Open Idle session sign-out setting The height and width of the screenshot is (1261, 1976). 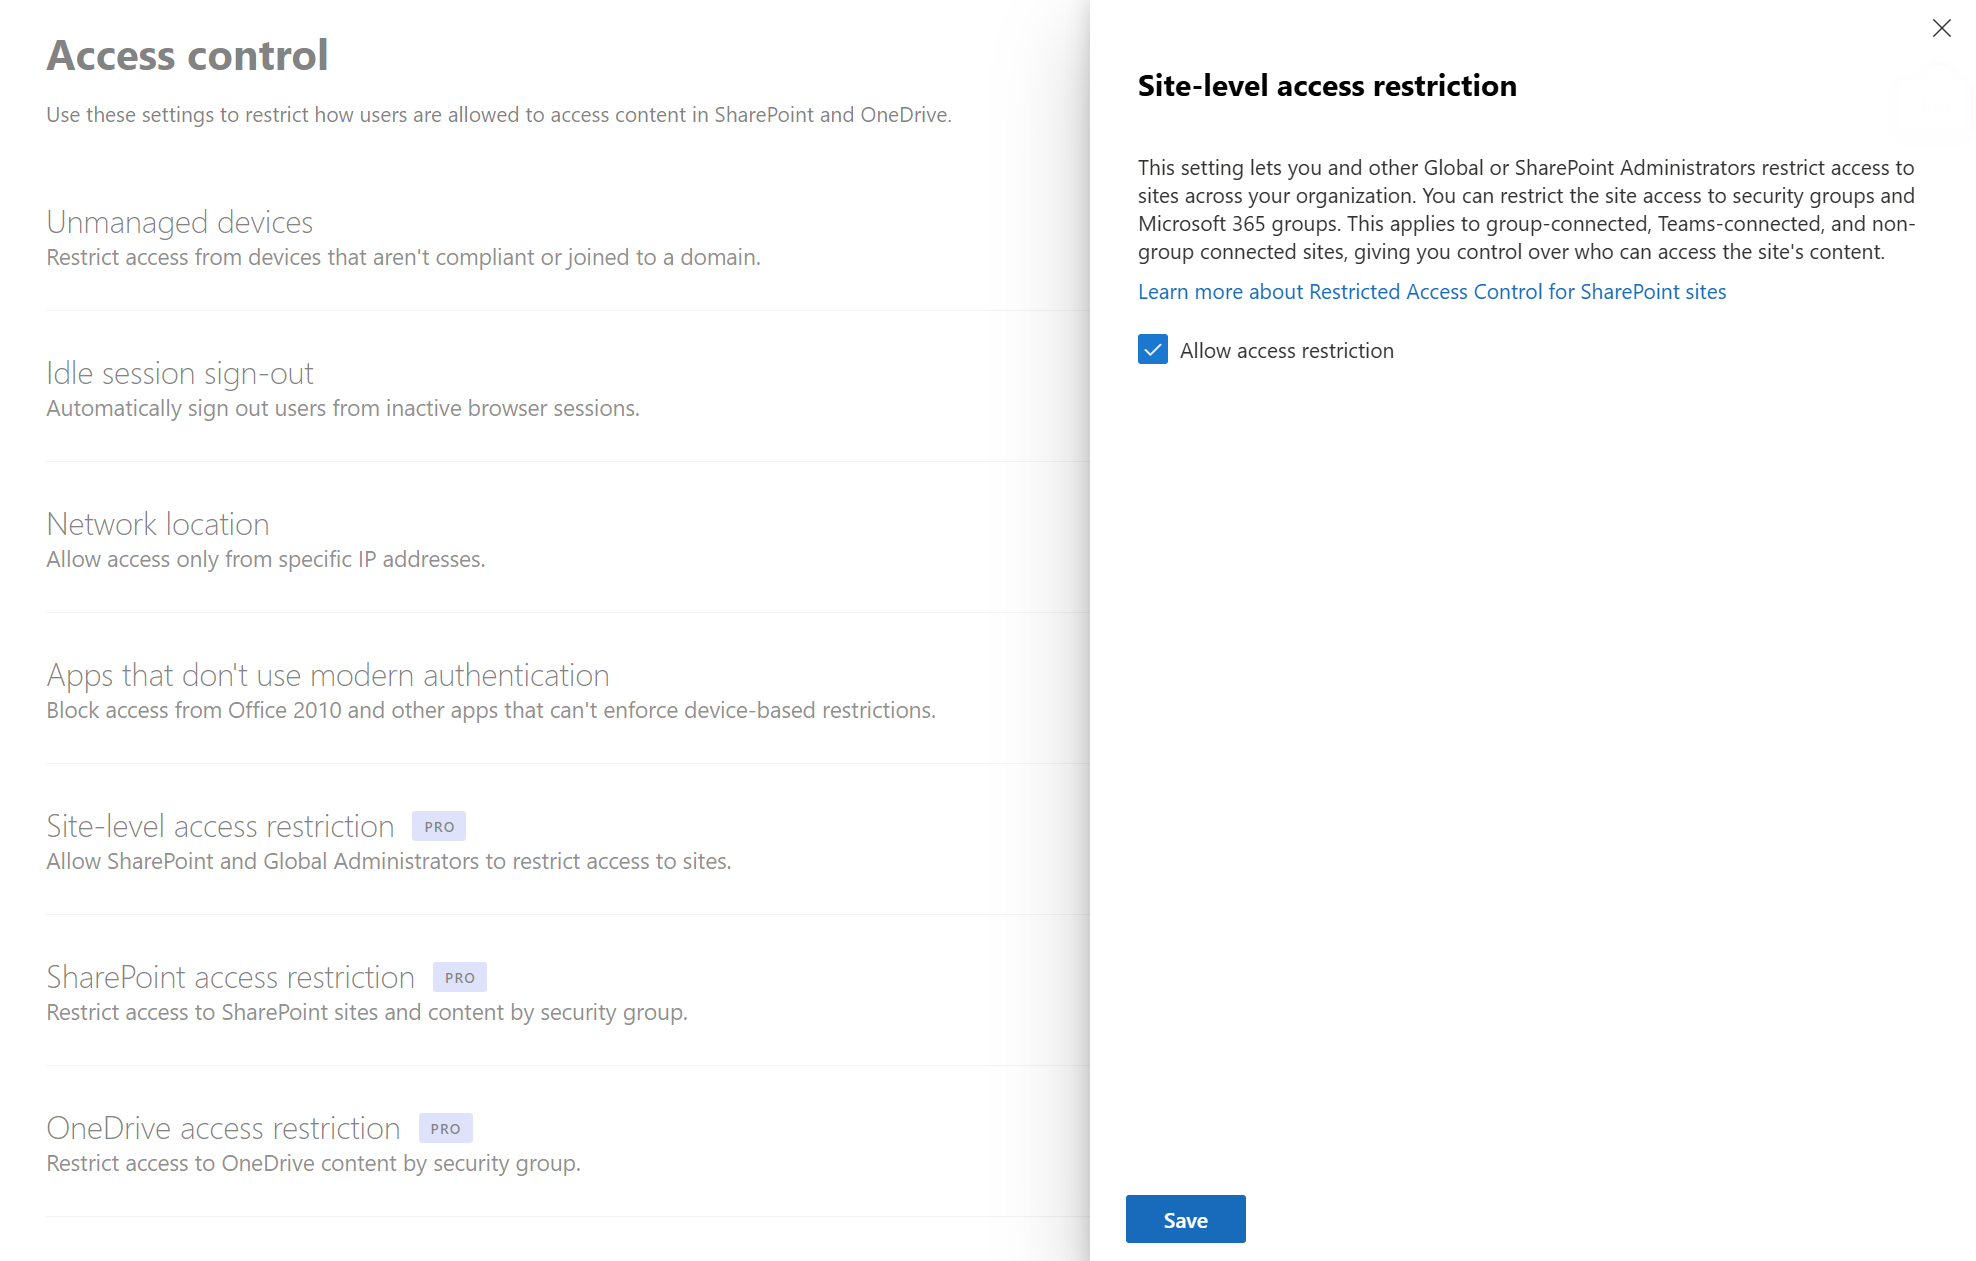click(180, 373)
